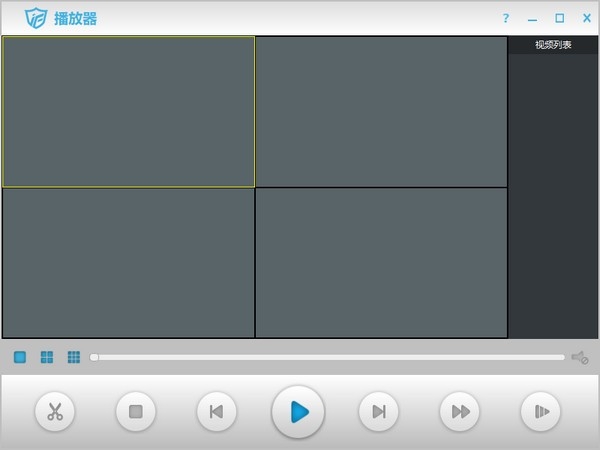This screenshot has width=600, height=450.
Task: Click the fast-forward double arrow button
Action: click(460, 411)
